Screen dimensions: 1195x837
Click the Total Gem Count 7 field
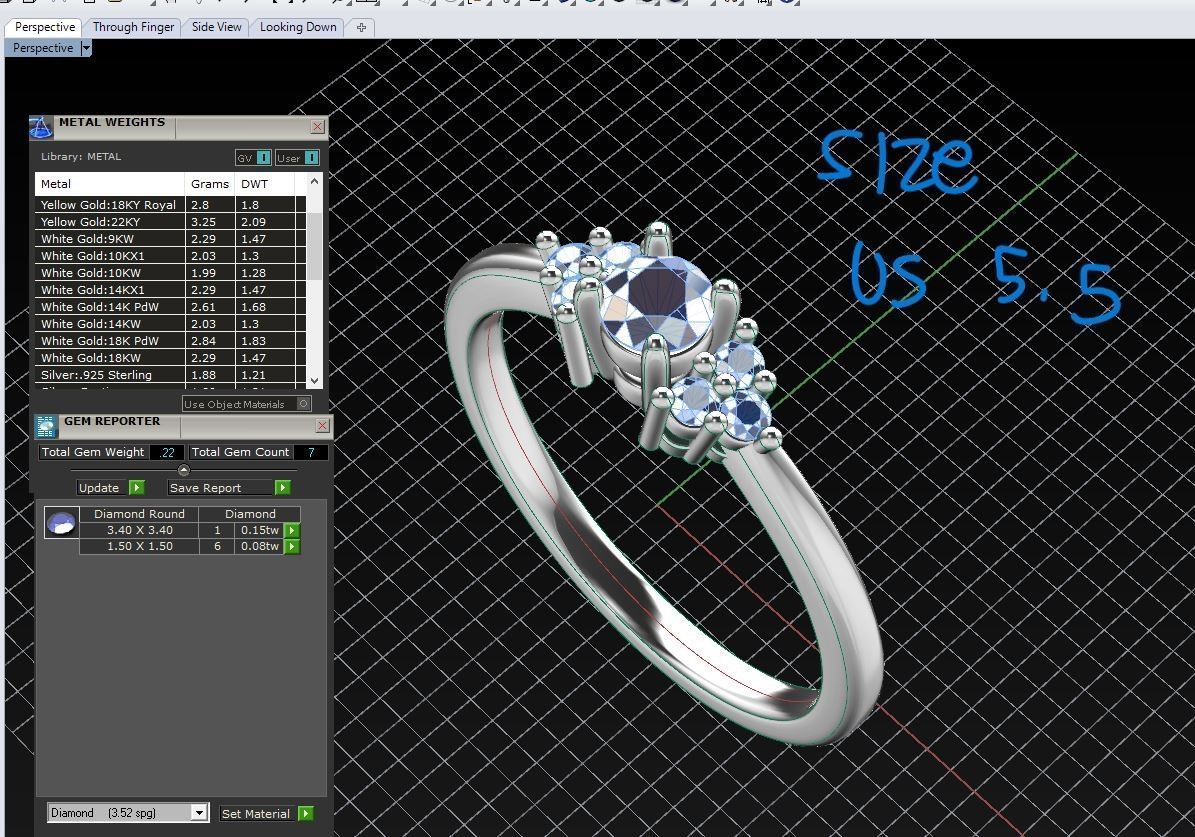click(310, 452)
